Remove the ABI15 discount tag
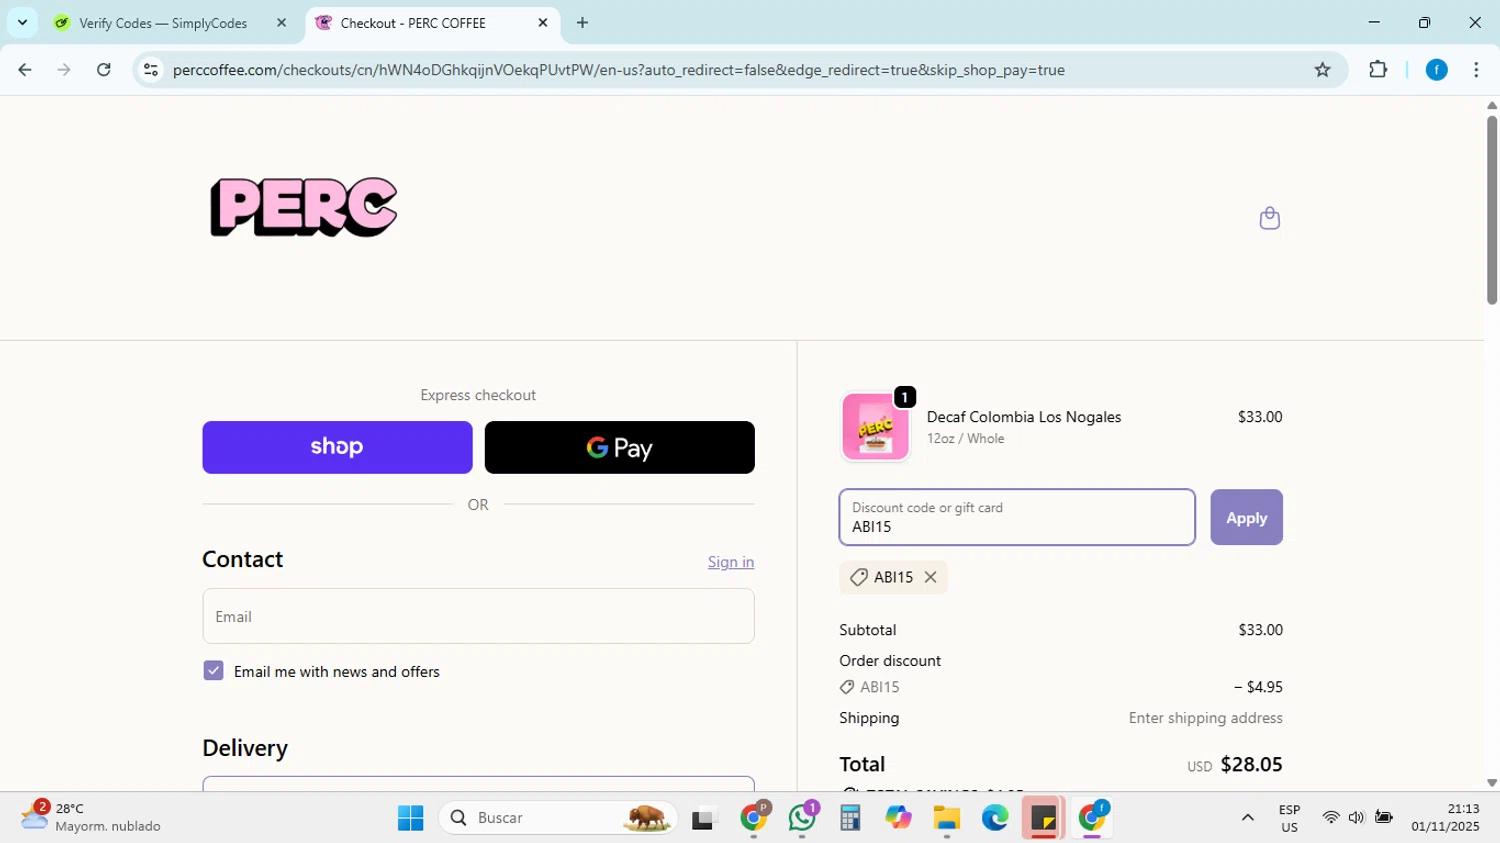This screenshot has height=843, width=1500. [930, 577]
